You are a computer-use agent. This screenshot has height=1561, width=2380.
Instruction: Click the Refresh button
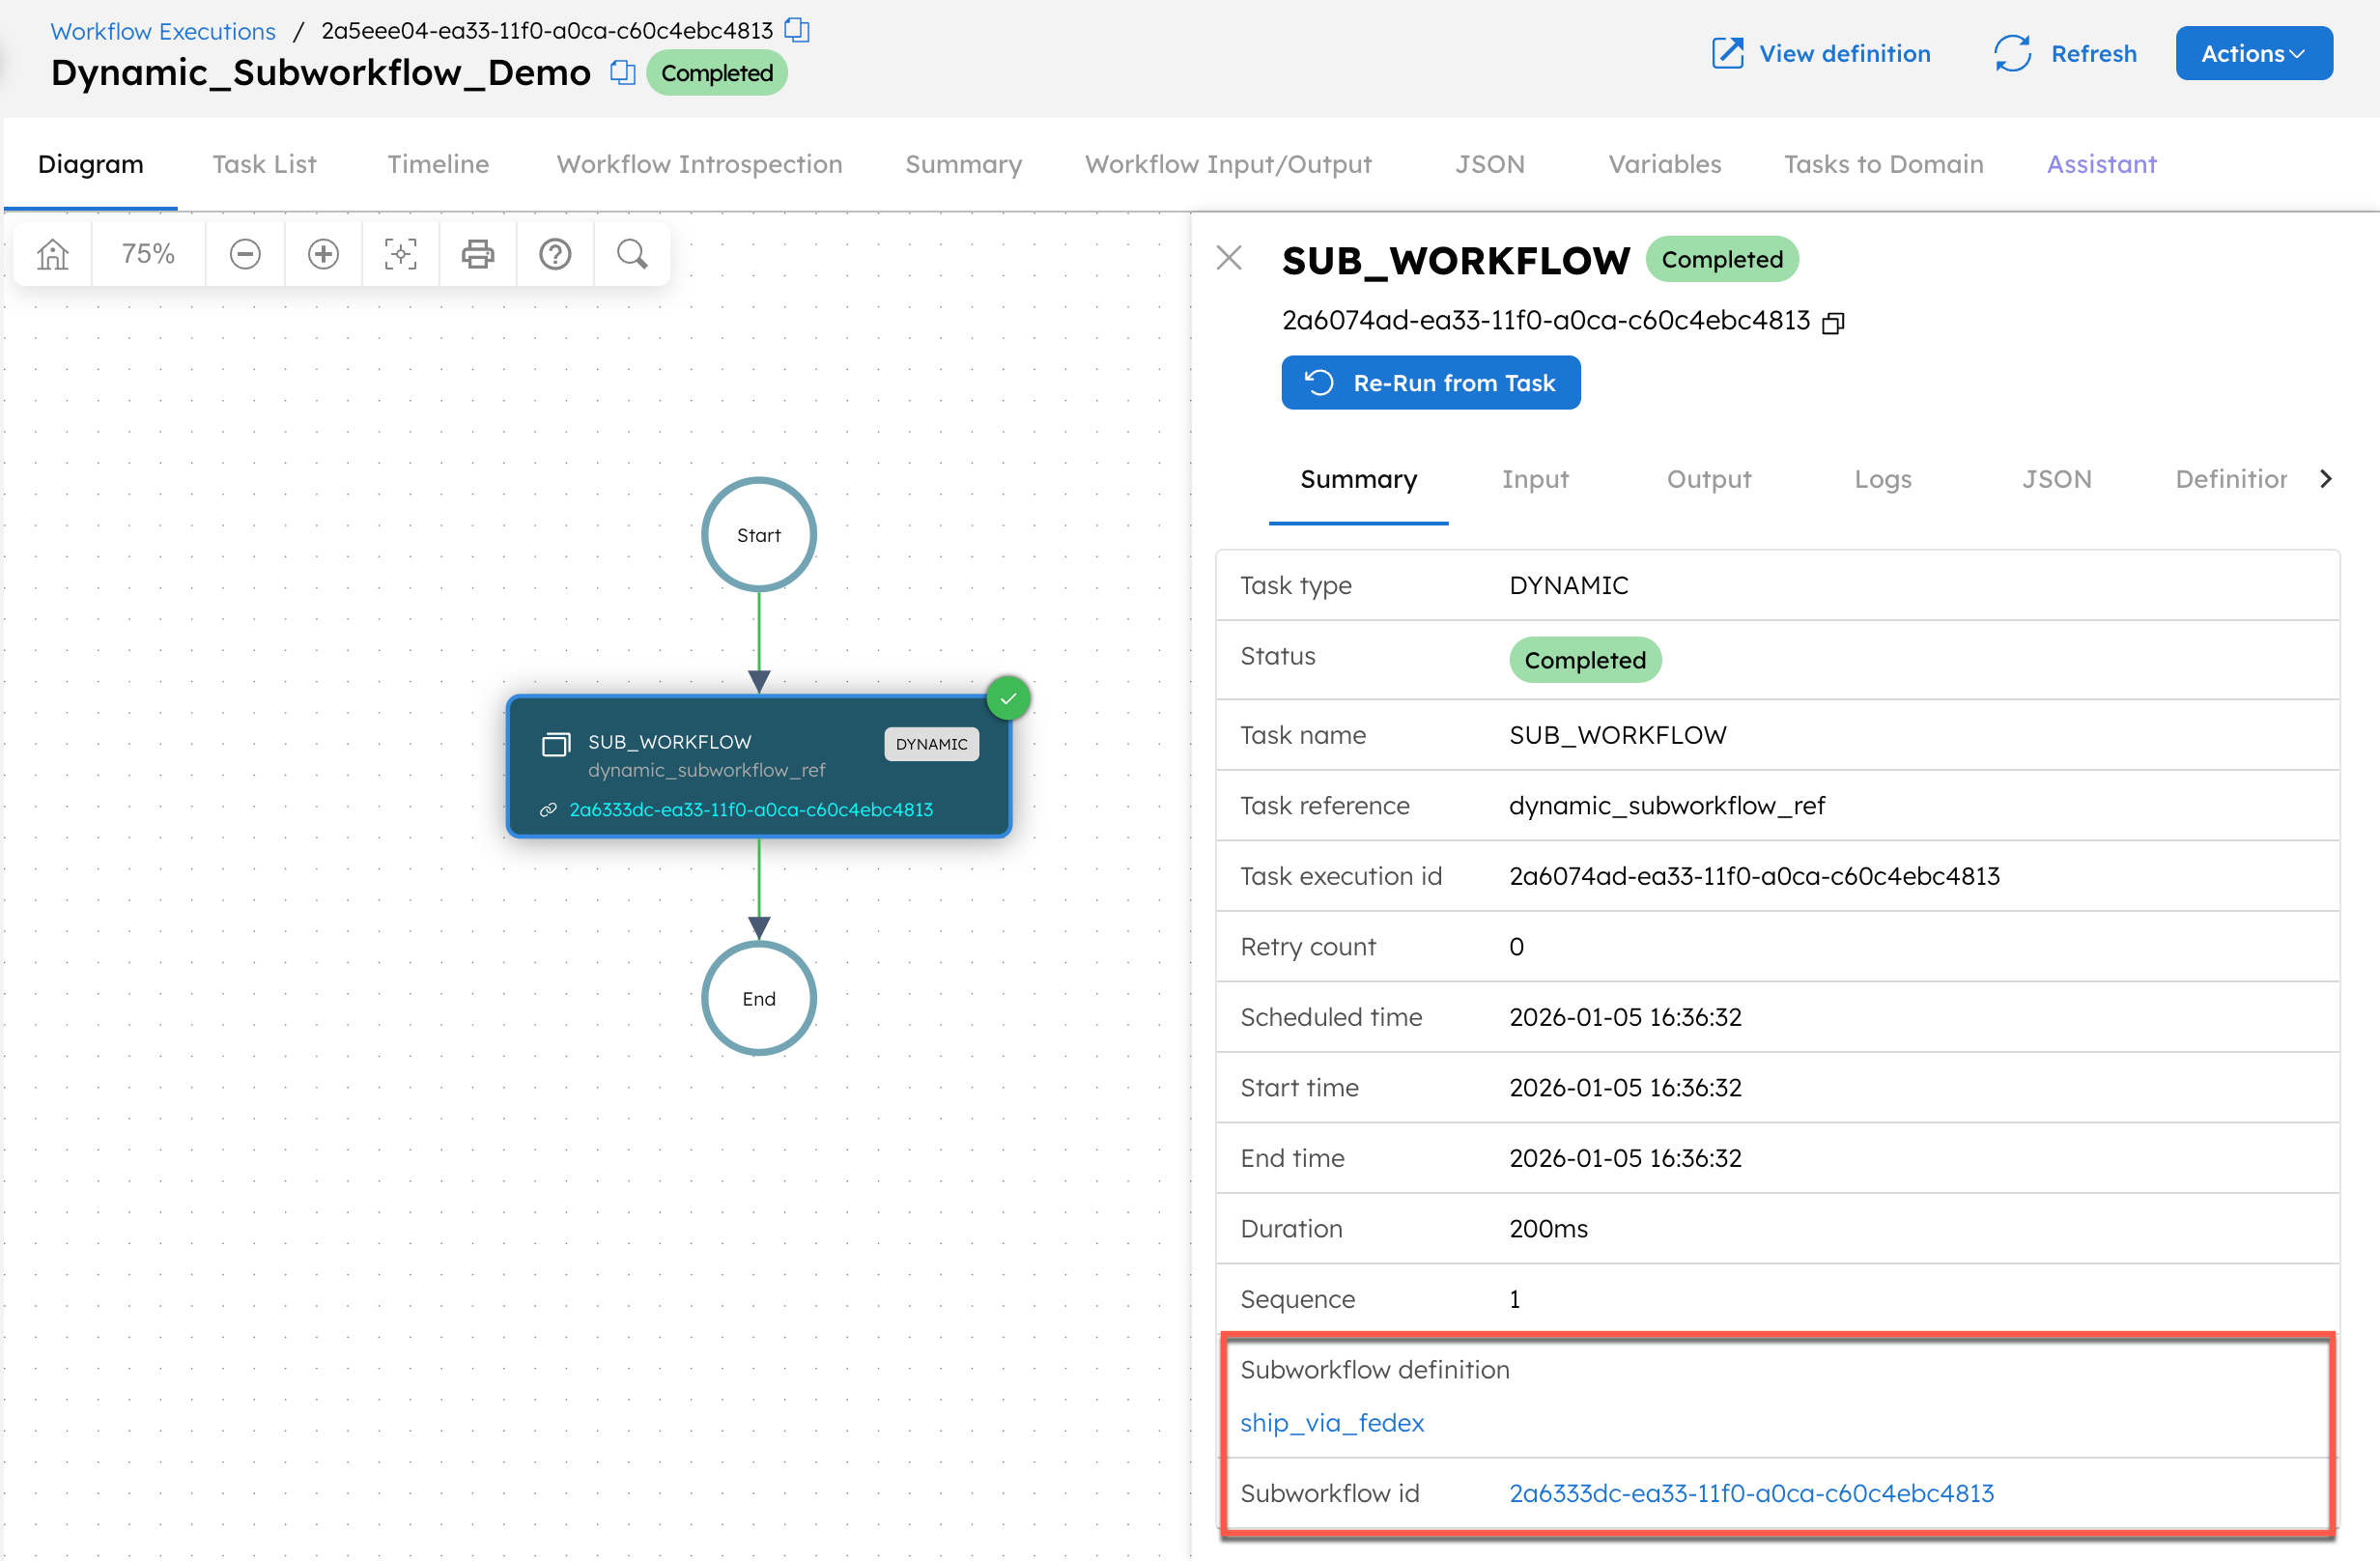pyautogui.click(x=2065, y=53)
